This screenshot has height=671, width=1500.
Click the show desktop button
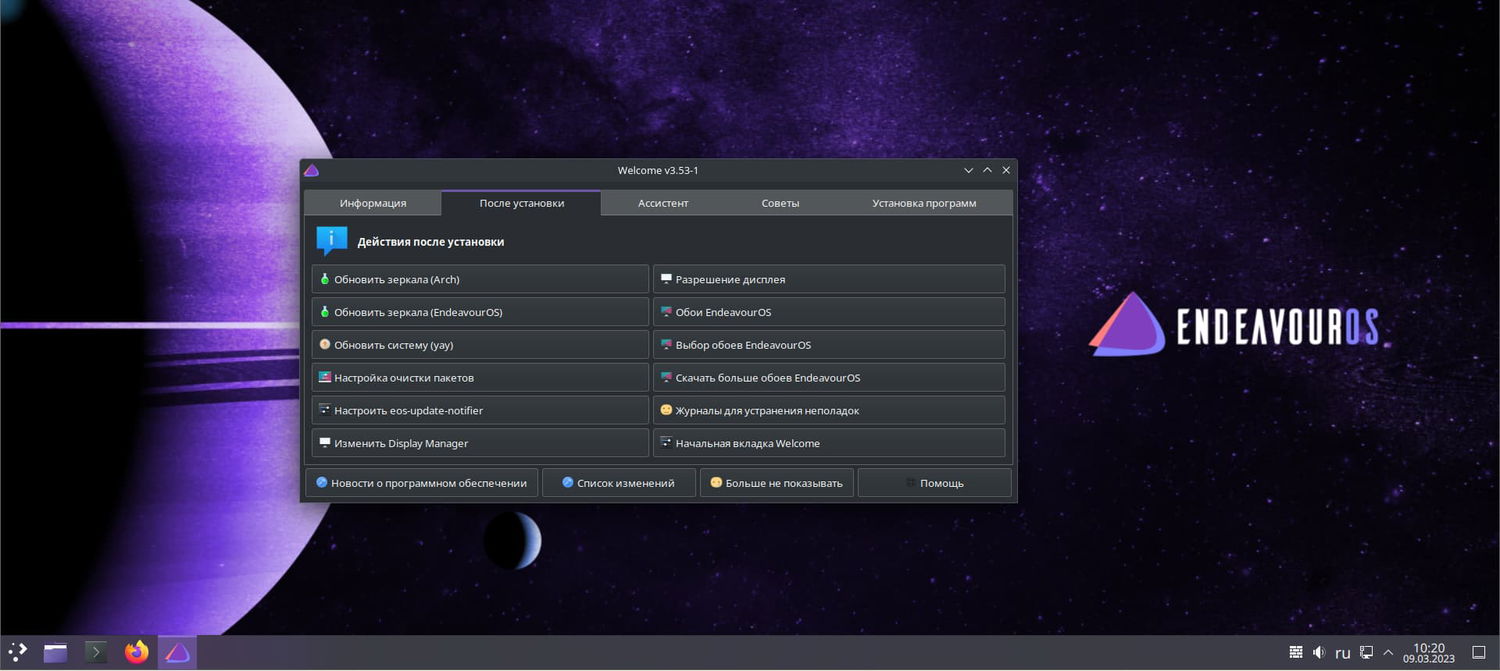(x=1479, y=653)
